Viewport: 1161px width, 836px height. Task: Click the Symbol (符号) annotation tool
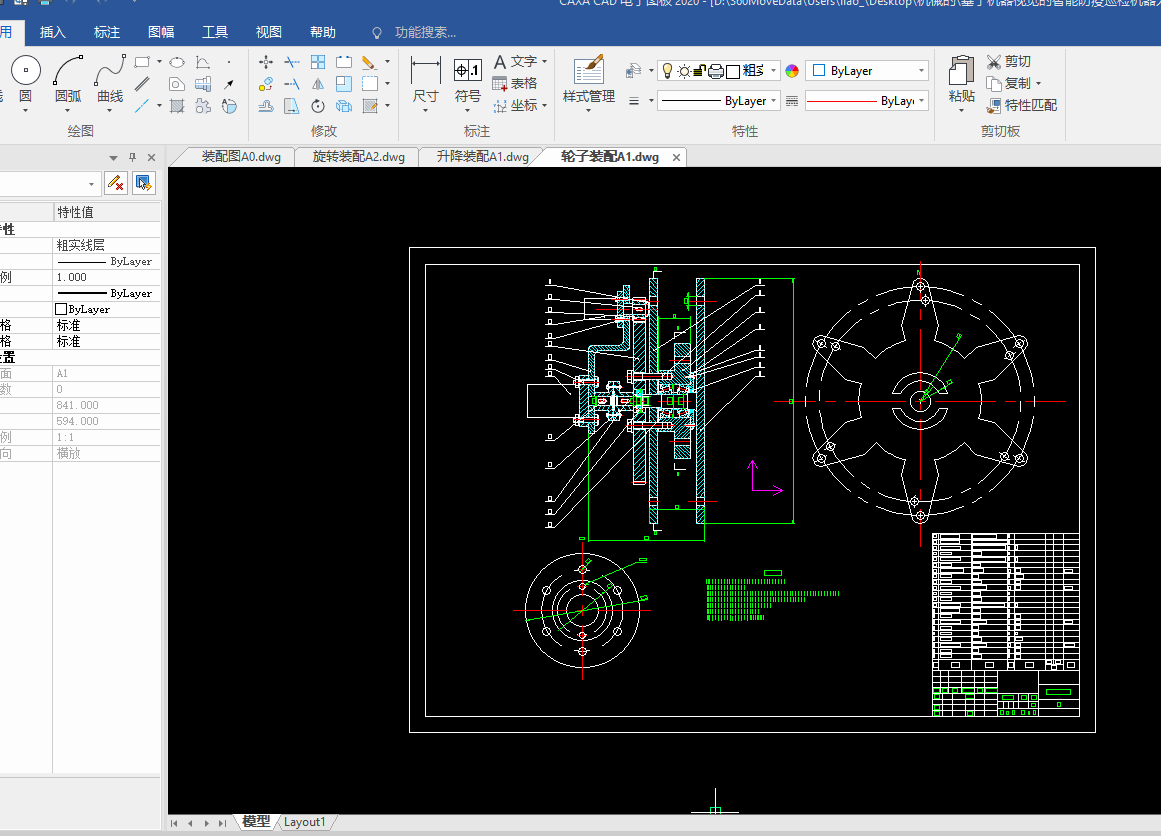467,80
